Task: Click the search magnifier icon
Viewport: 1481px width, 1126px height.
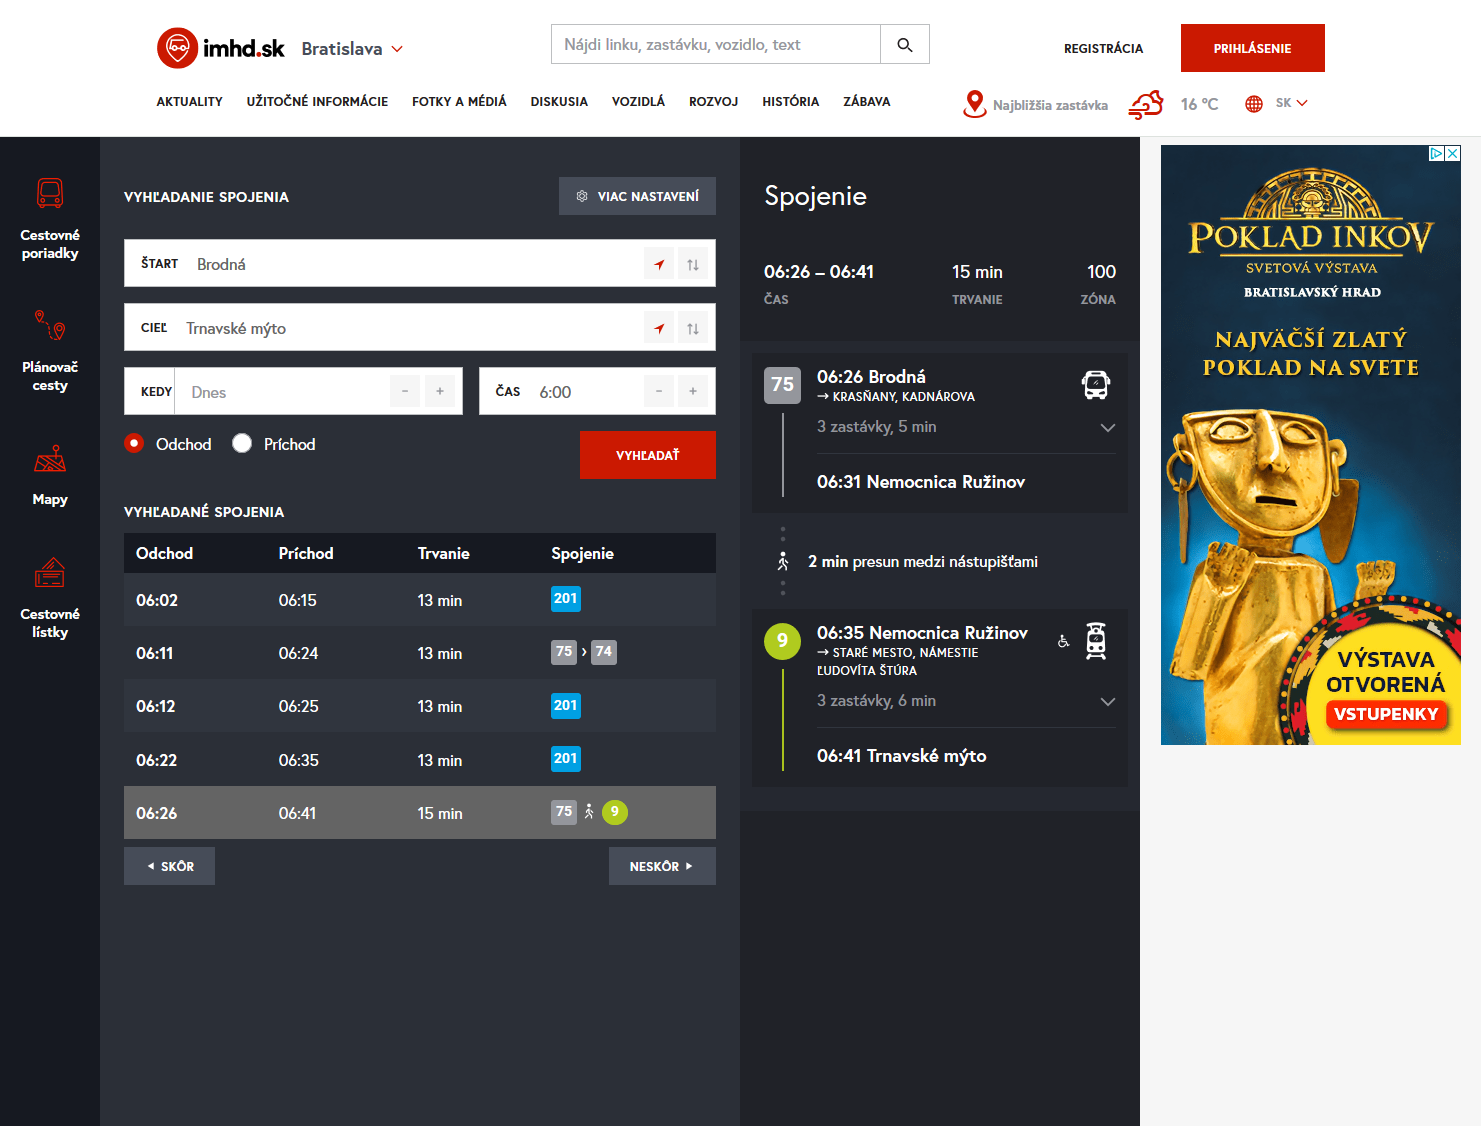Action: click(904, 45)
